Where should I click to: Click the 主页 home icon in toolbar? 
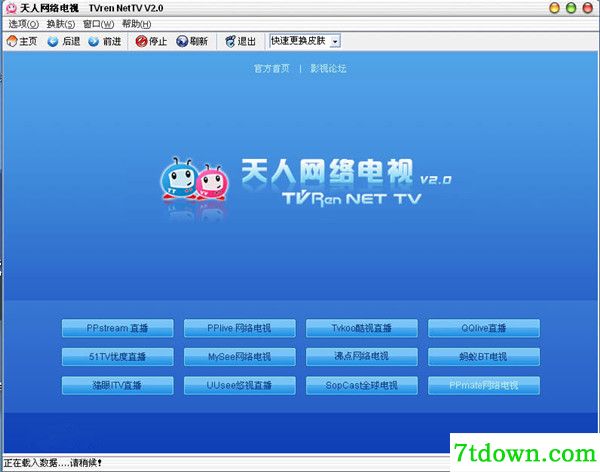pyautogui.click(x=12, y=41)
